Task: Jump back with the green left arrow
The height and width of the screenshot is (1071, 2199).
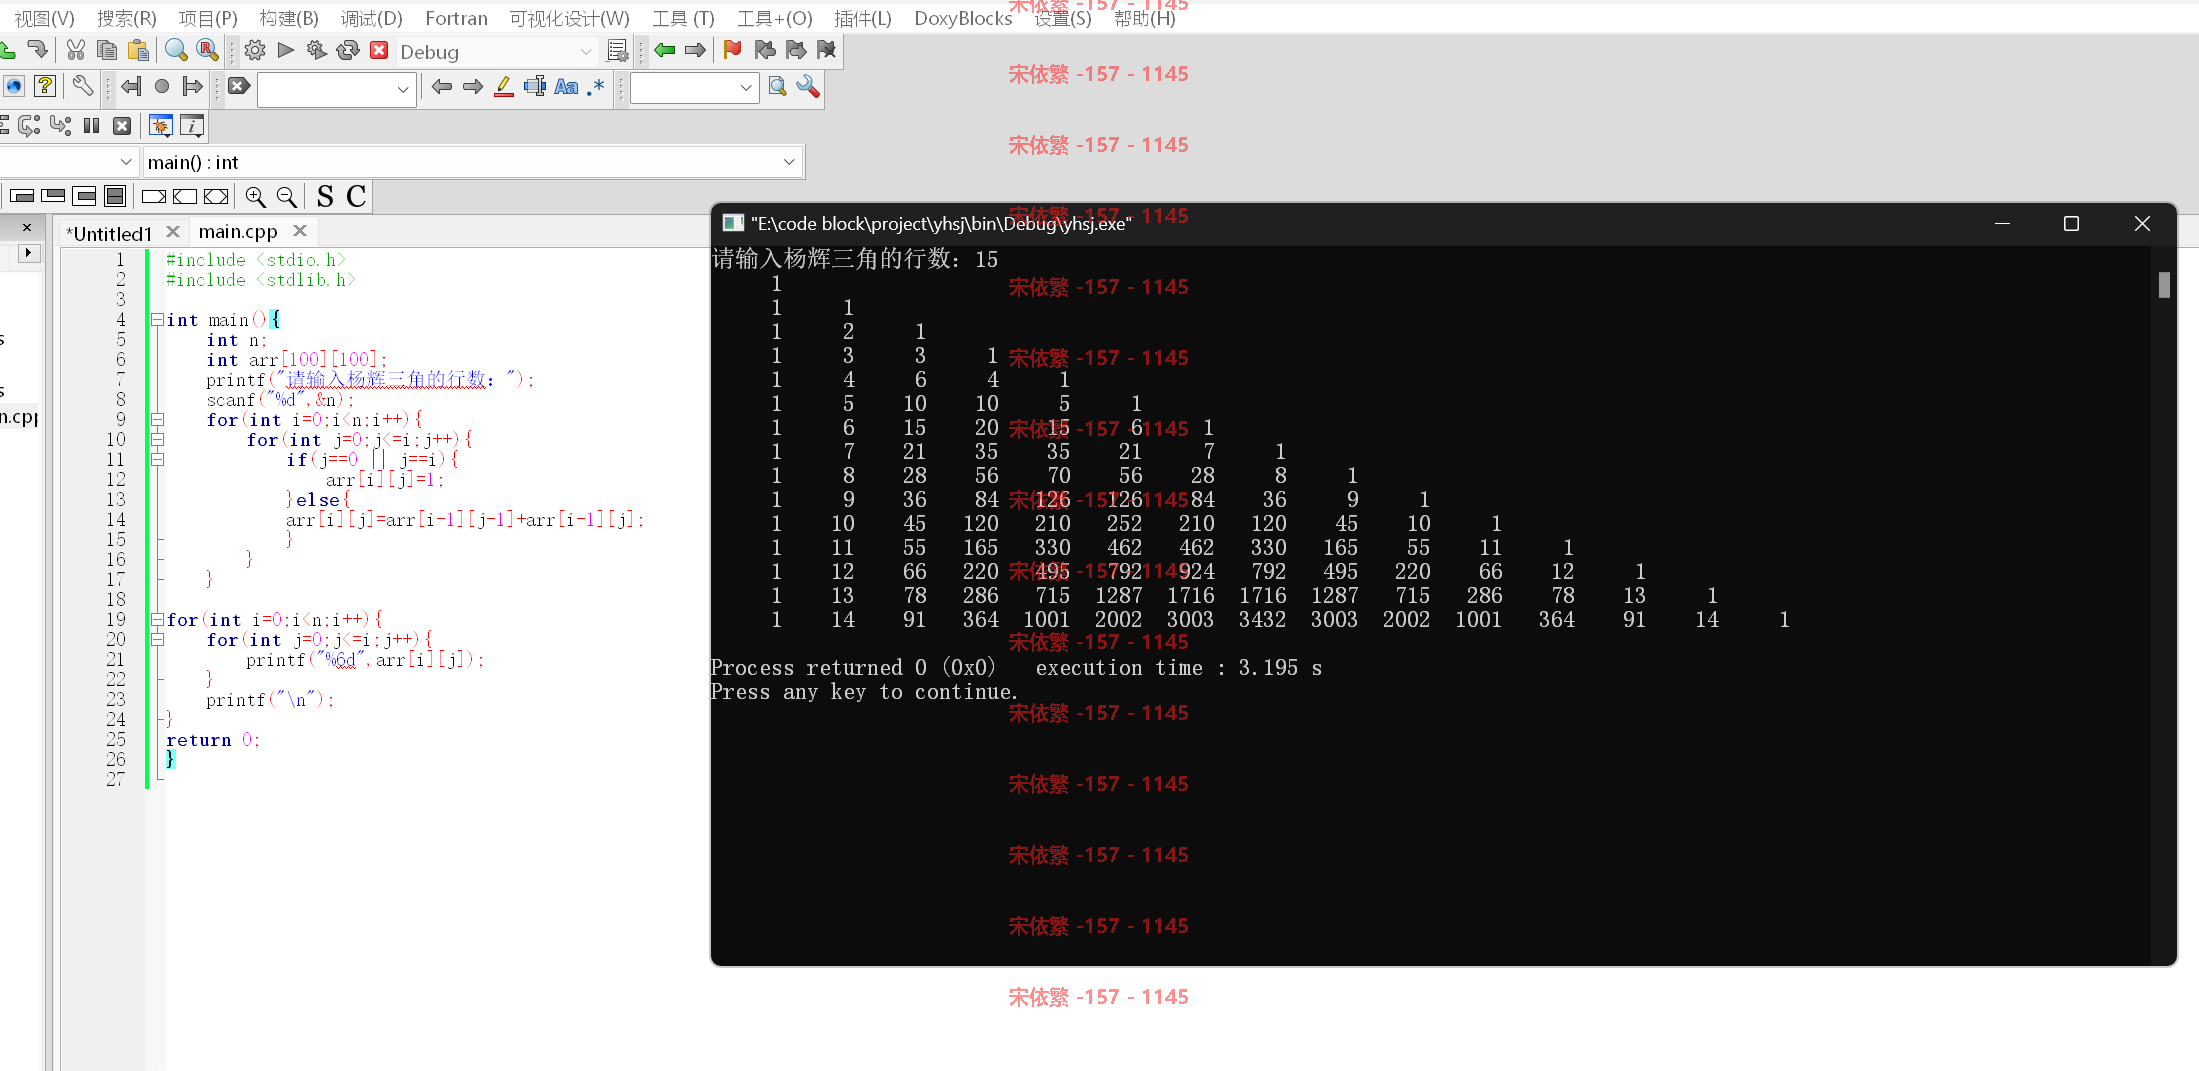Action: [x=664, y=50]
